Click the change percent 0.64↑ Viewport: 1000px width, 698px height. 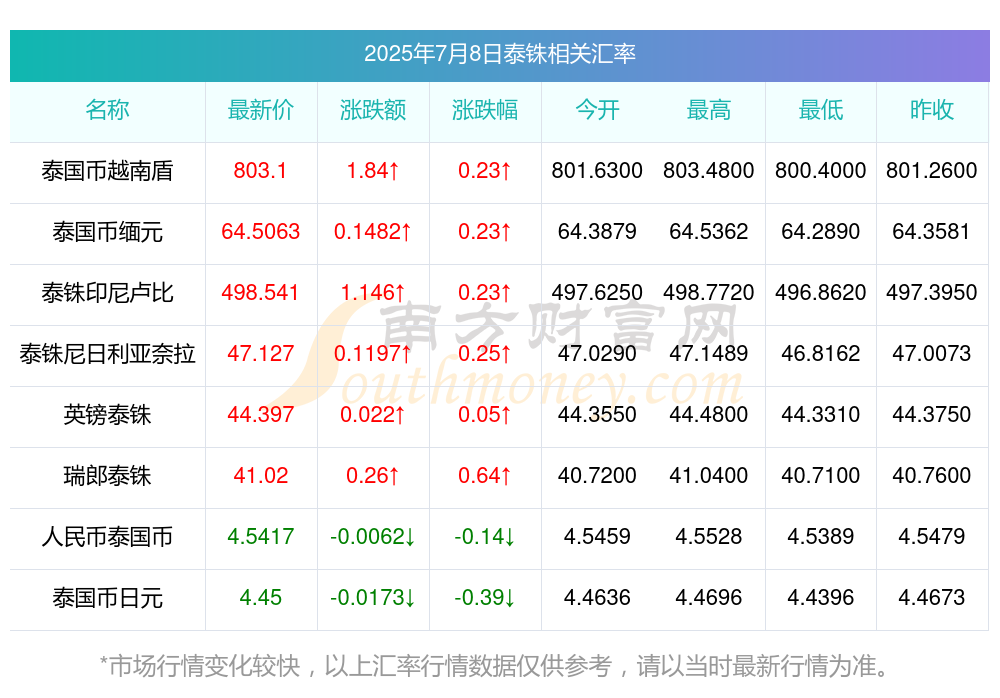[485, 475]
